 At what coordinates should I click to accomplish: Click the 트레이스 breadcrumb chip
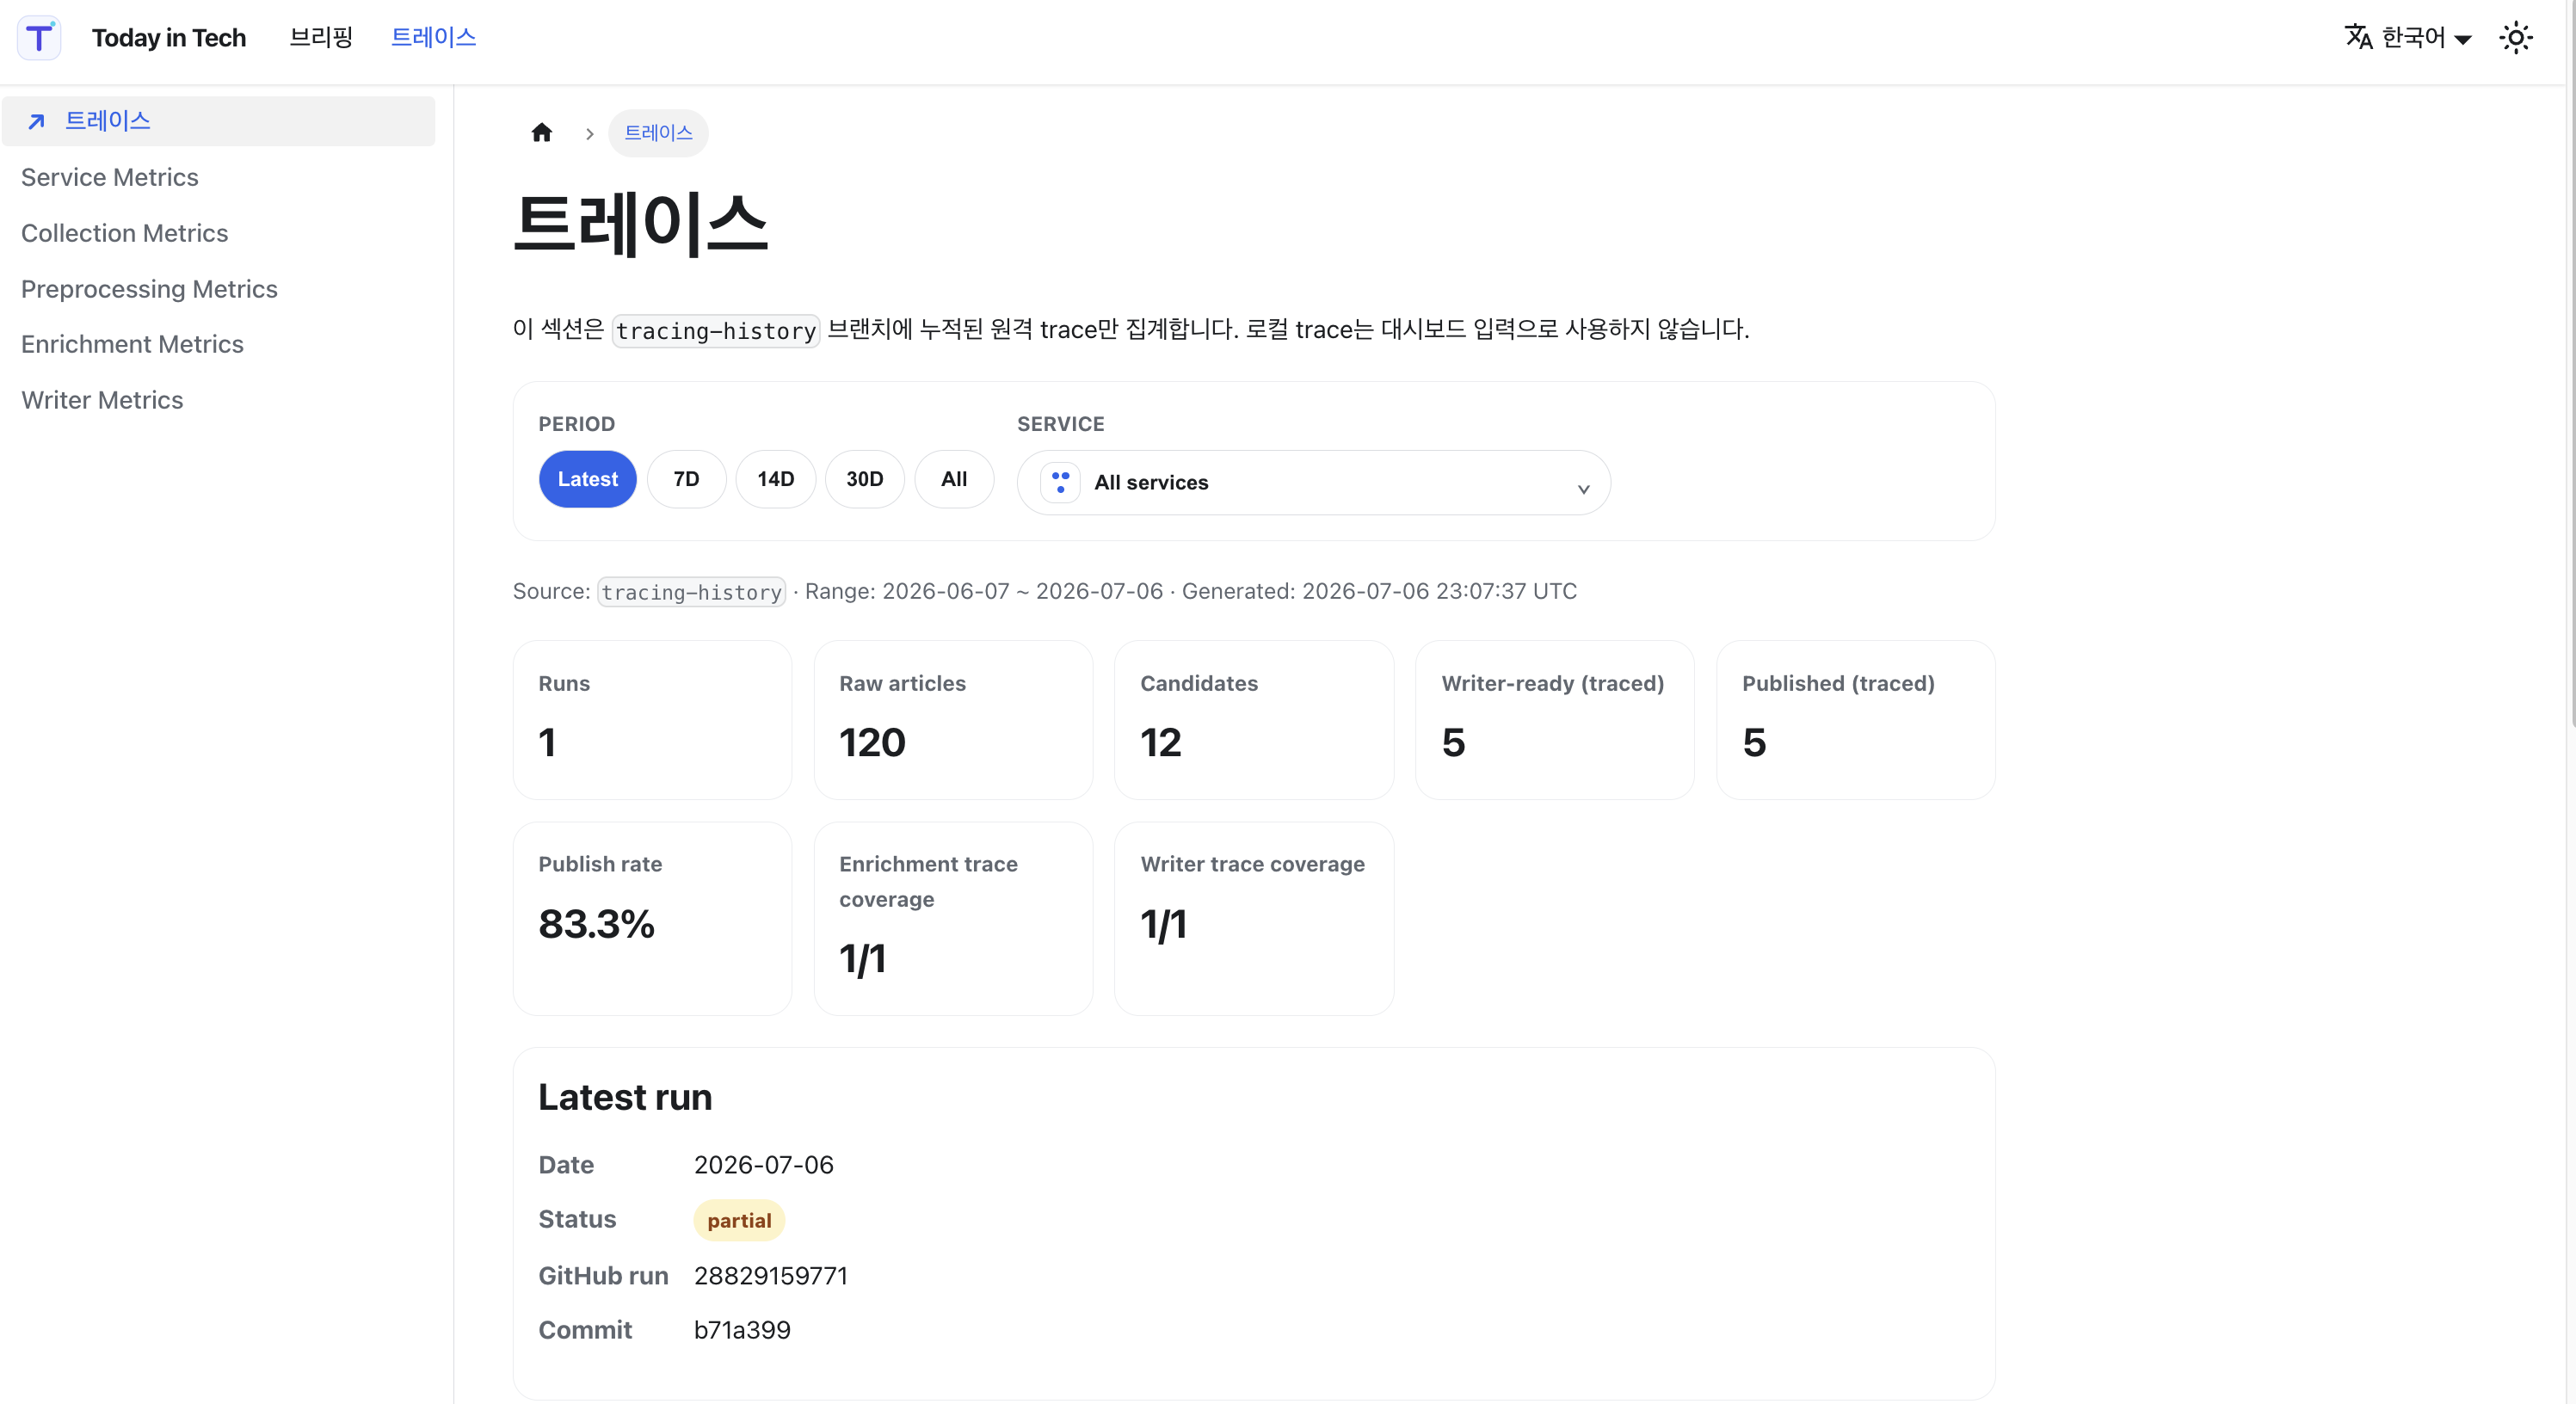[658, 133]
